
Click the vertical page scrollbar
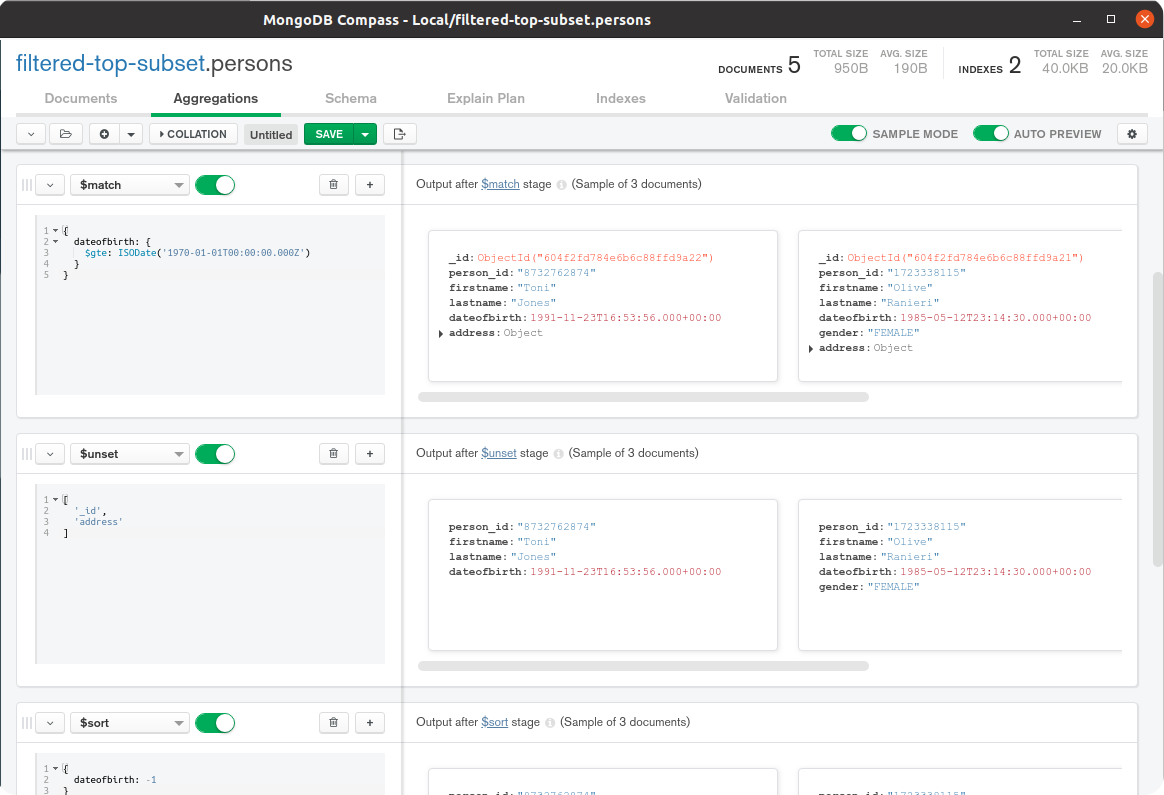pyautogui.click(x=1157, y=419)
